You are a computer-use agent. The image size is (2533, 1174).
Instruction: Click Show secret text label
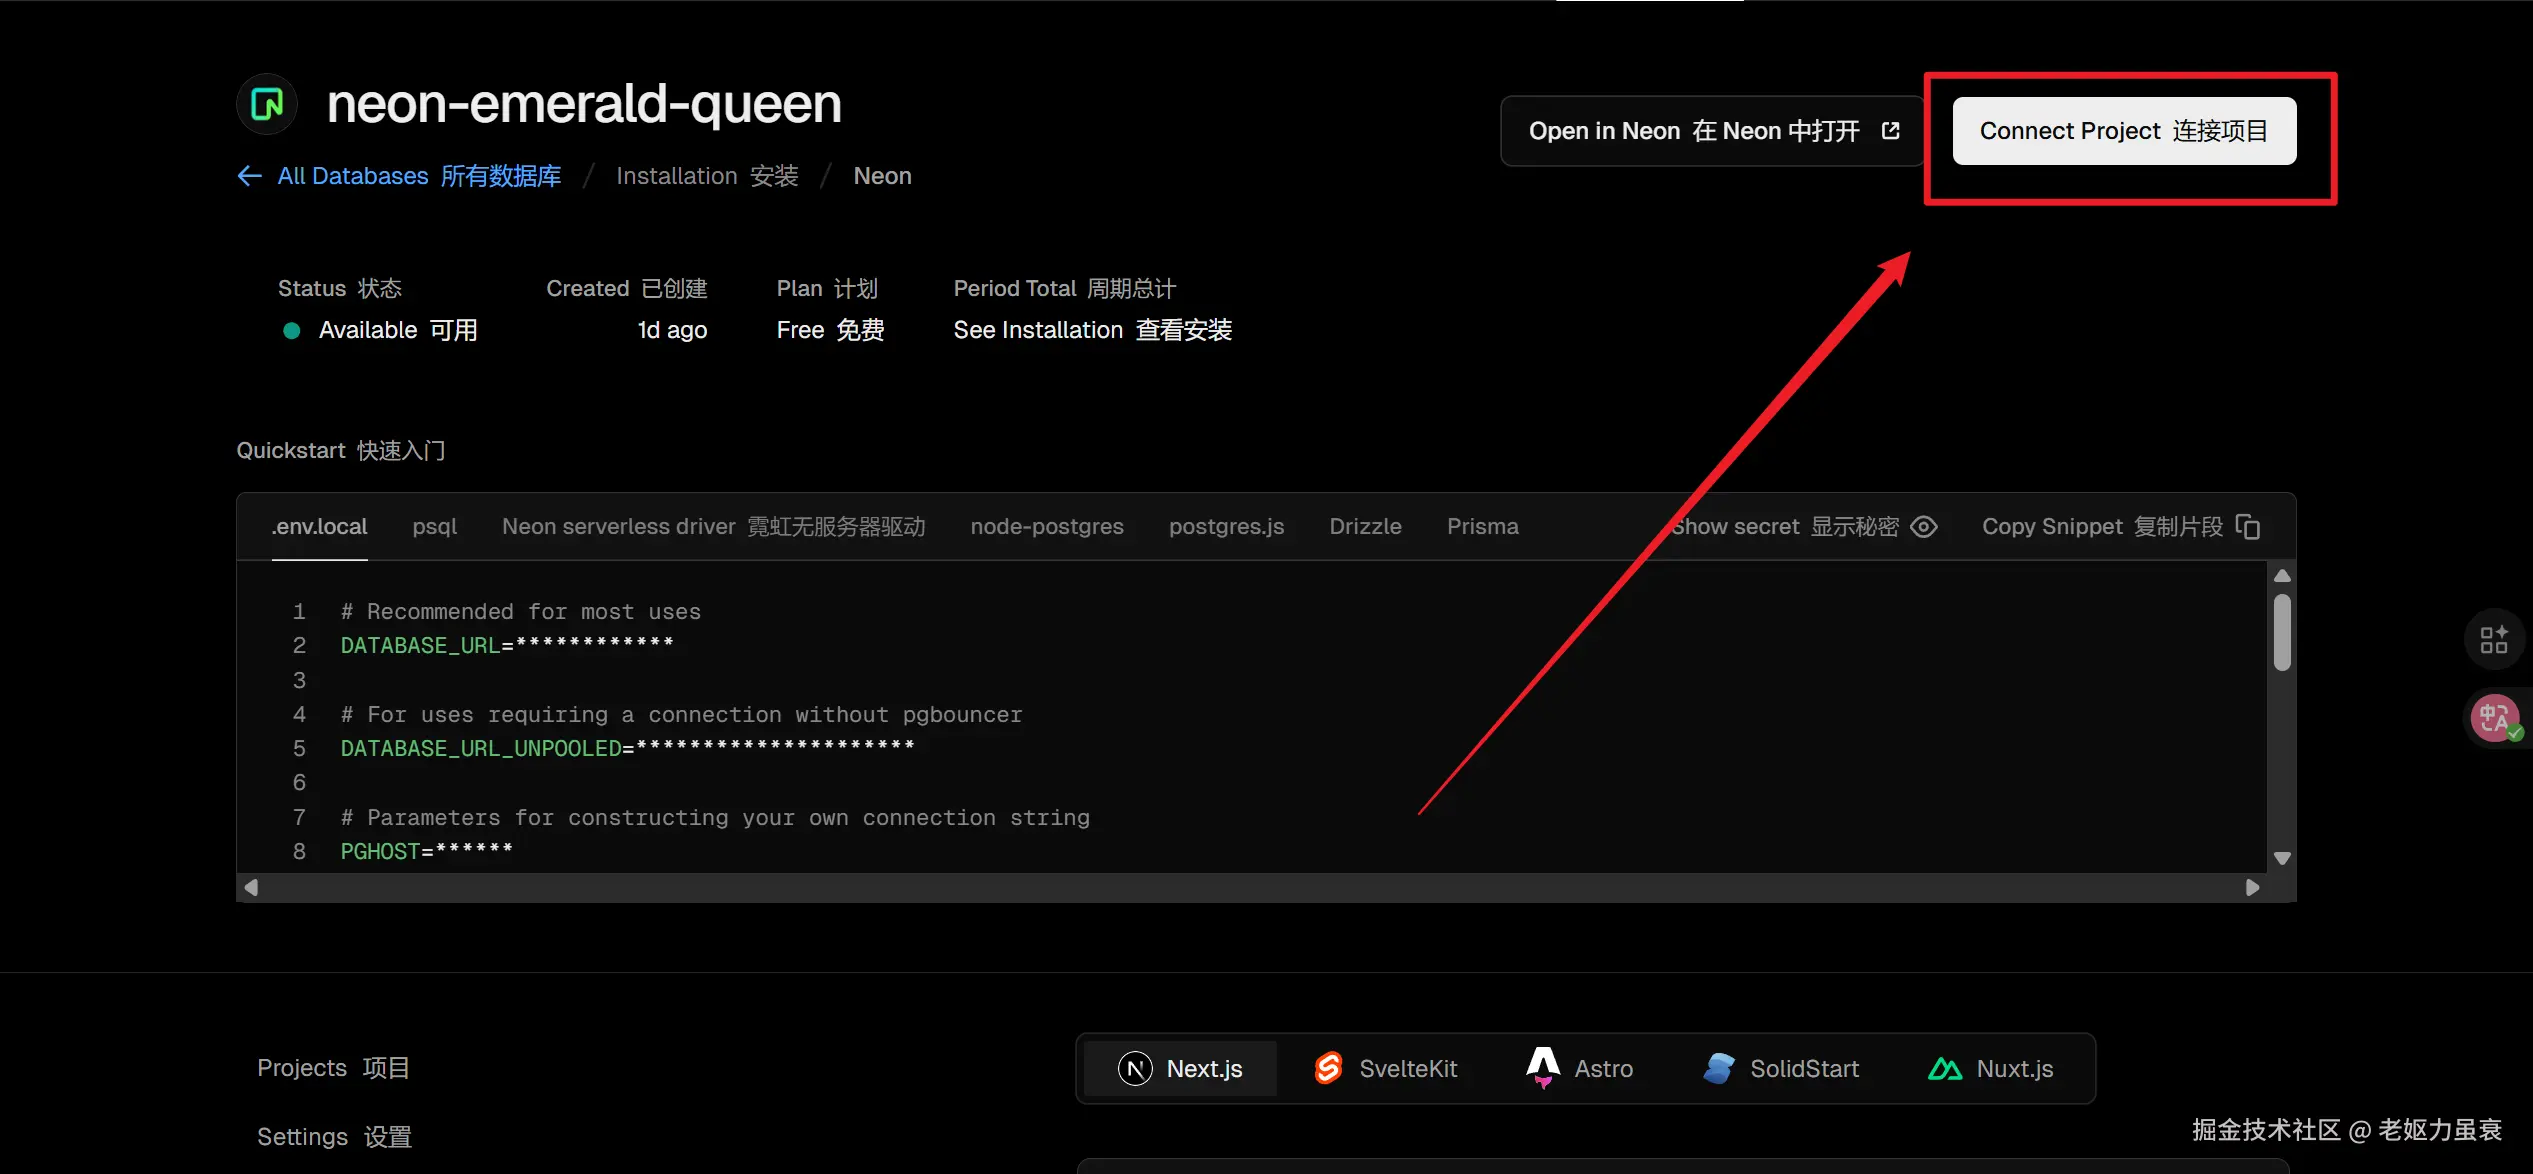point(1785,527)
